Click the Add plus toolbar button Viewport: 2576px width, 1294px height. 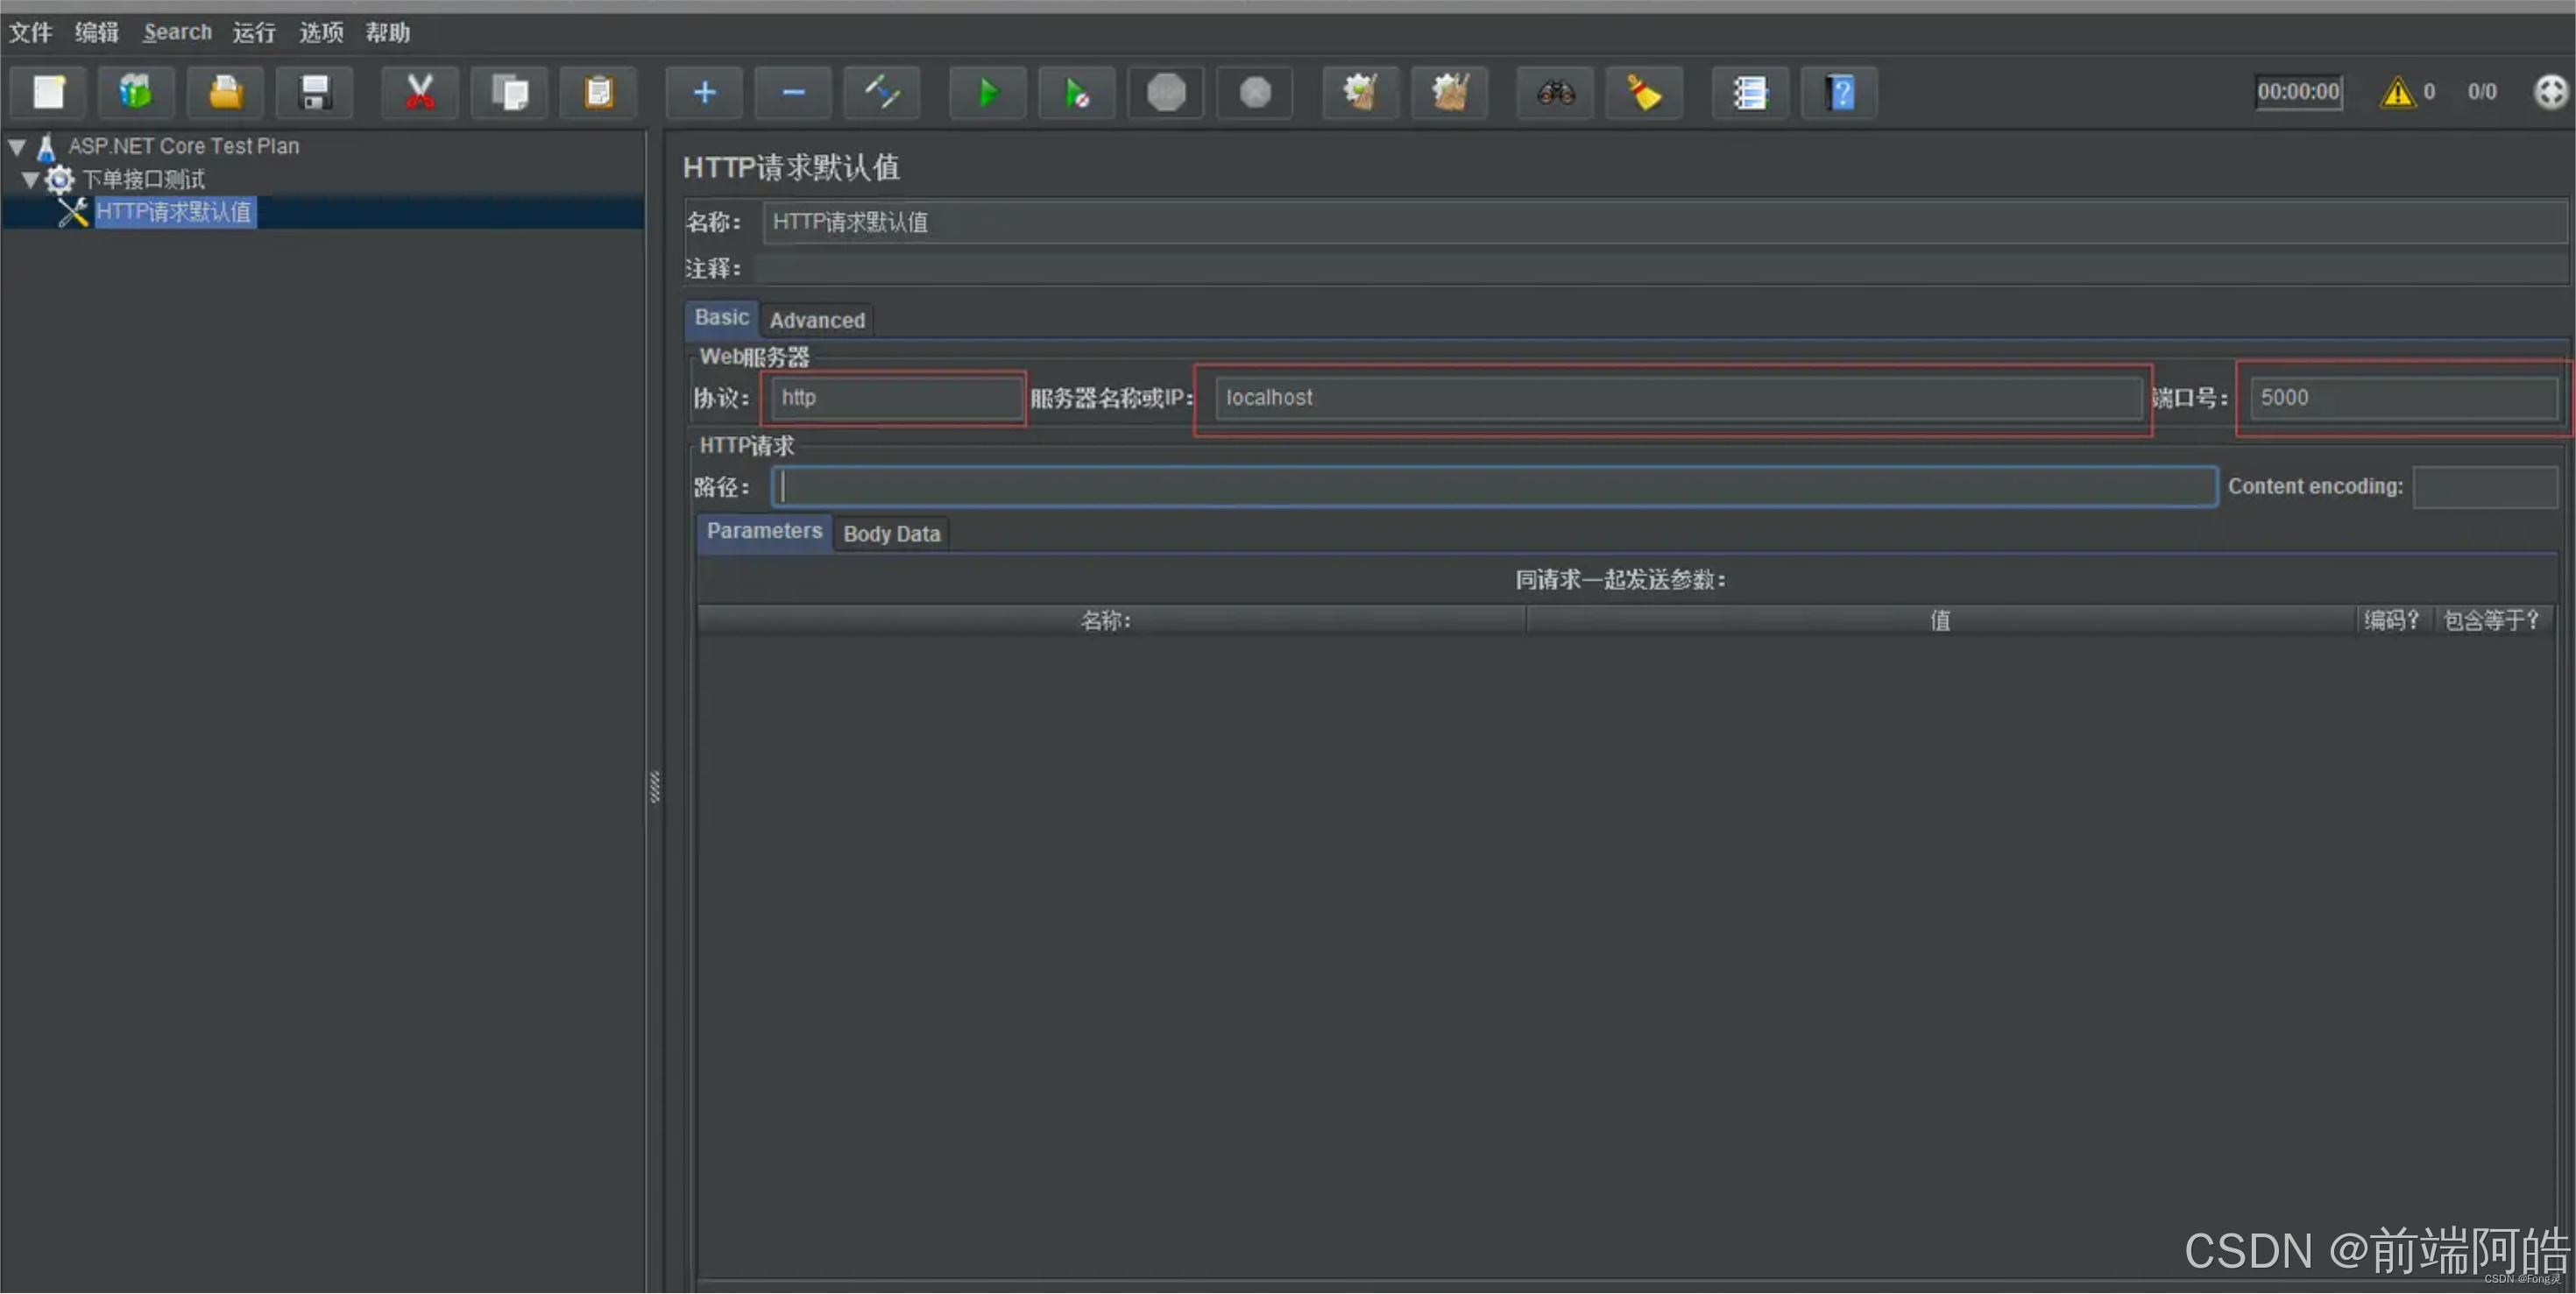point(704,93)
